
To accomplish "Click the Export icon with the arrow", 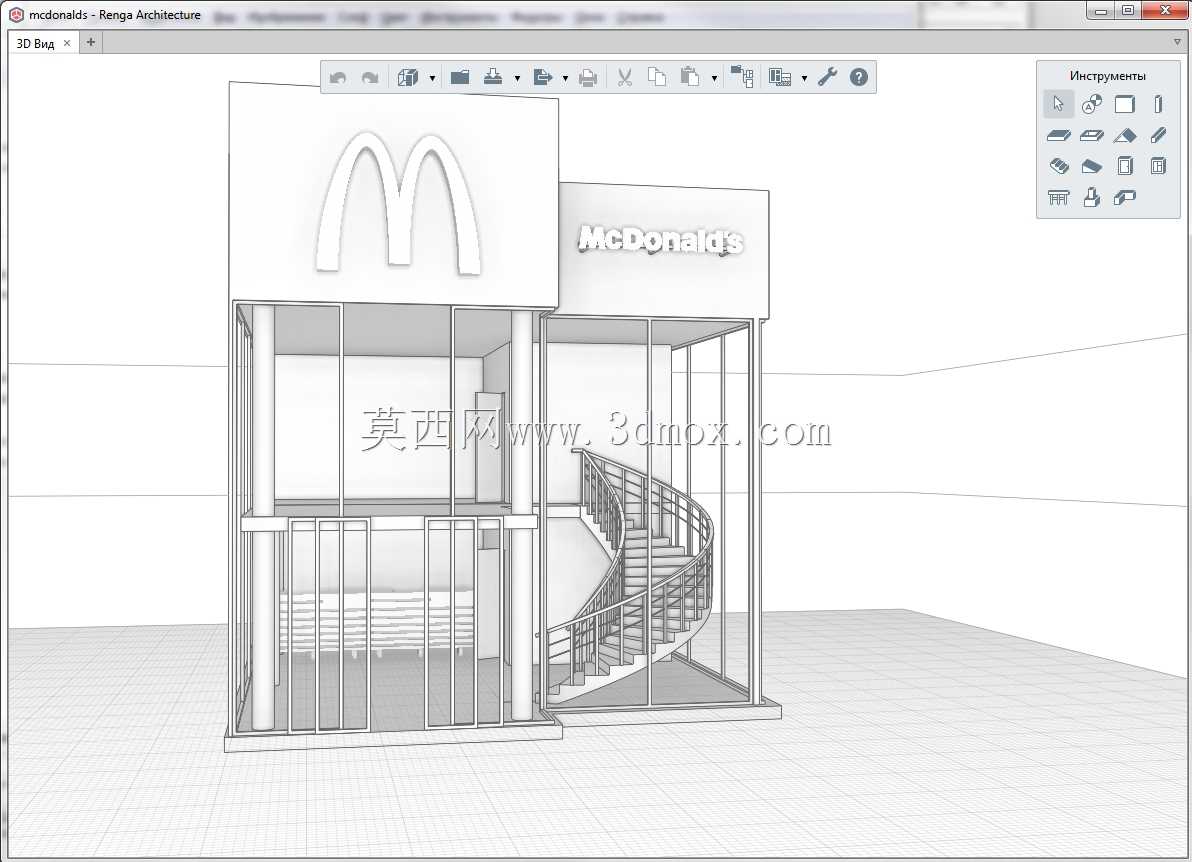I will coord(542,77).
